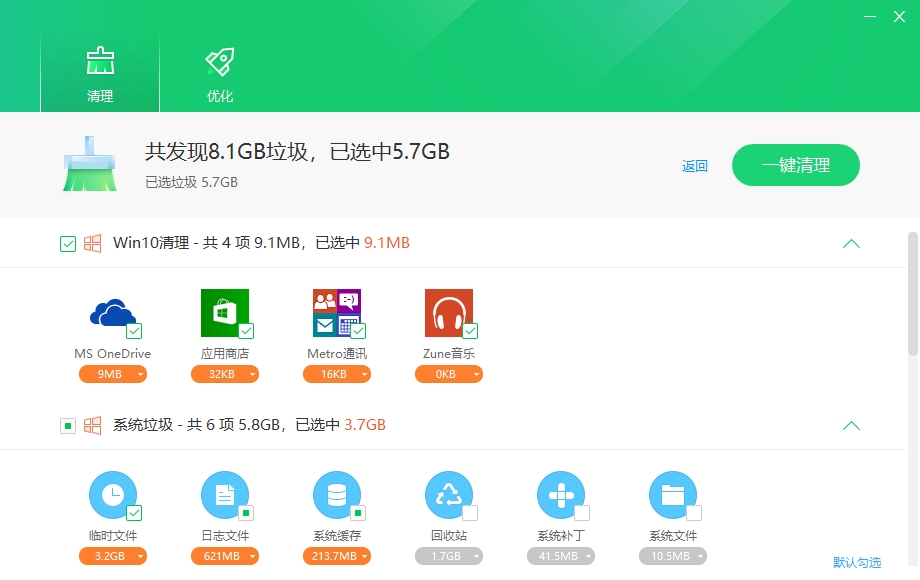920x580 pixels.
Task: Uncheck the 应用商店 checkbox
Action: click(246, 331)
